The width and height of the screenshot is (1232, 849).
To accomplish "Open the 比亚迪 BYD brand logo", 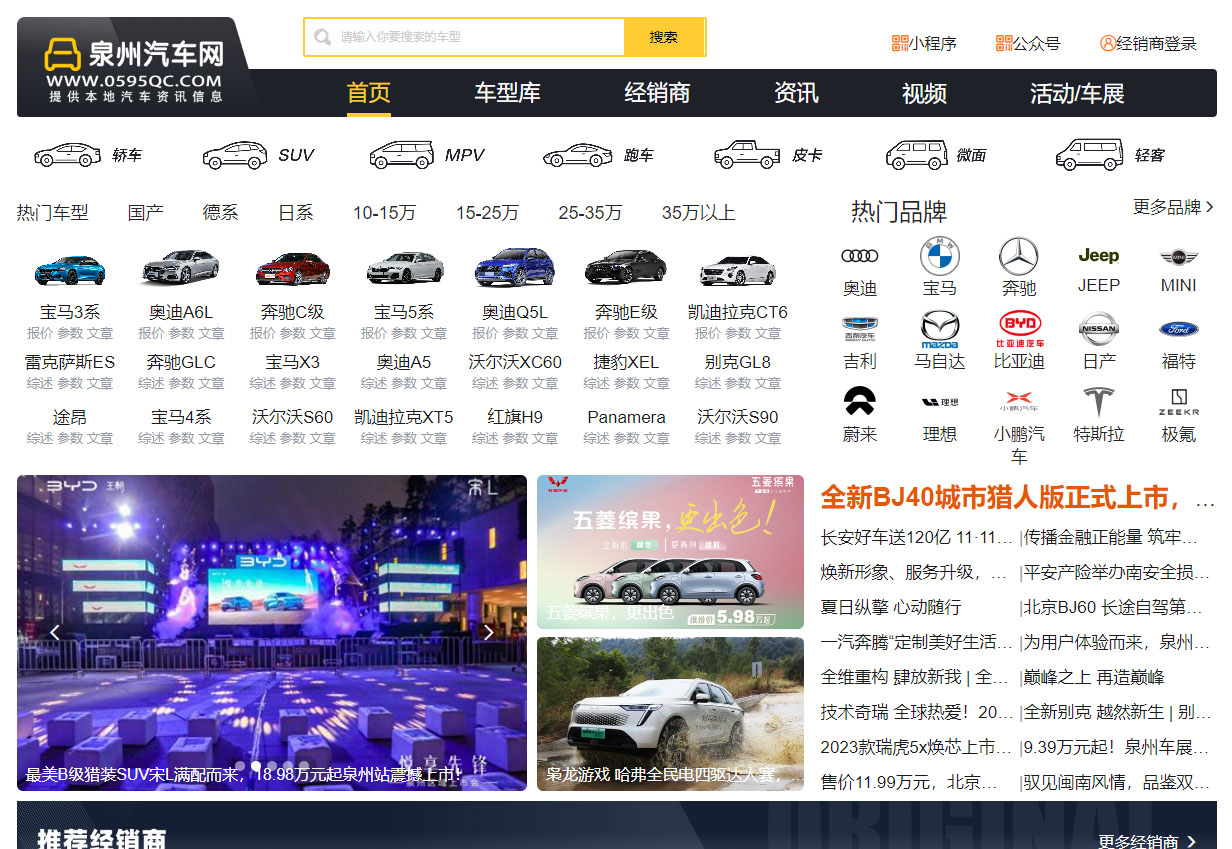I will (x=1020, y=328).
